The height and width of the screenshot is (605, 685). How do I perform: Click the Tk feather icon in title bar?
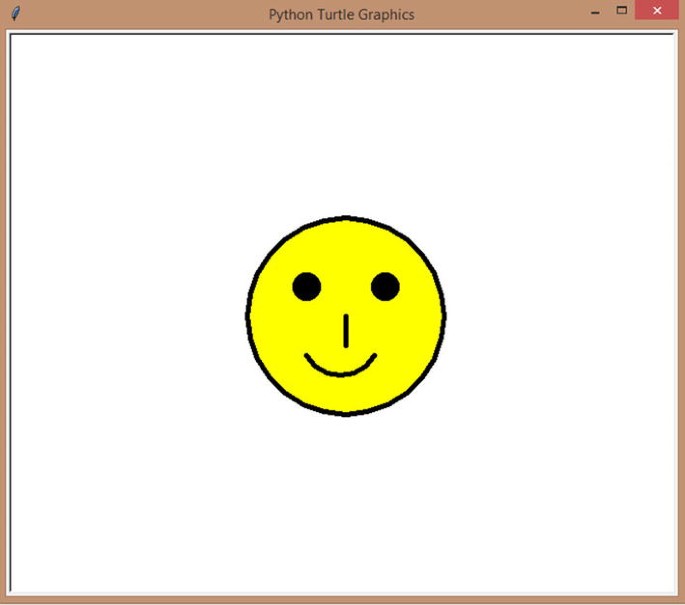(x=15, y=14)
